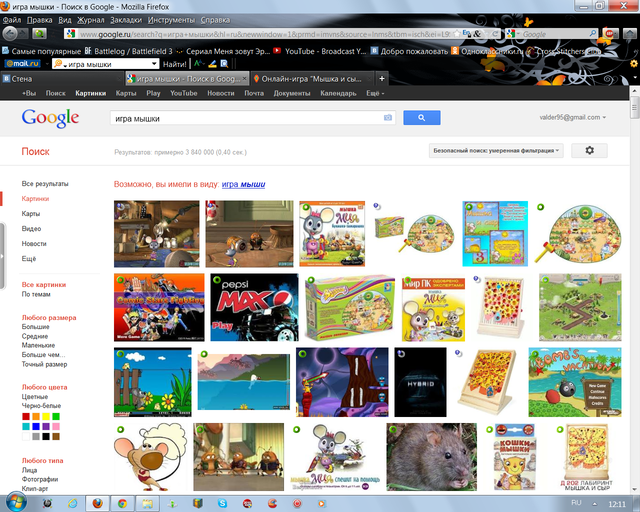Open search-by-image camera icon in search box

click(388, 118)
